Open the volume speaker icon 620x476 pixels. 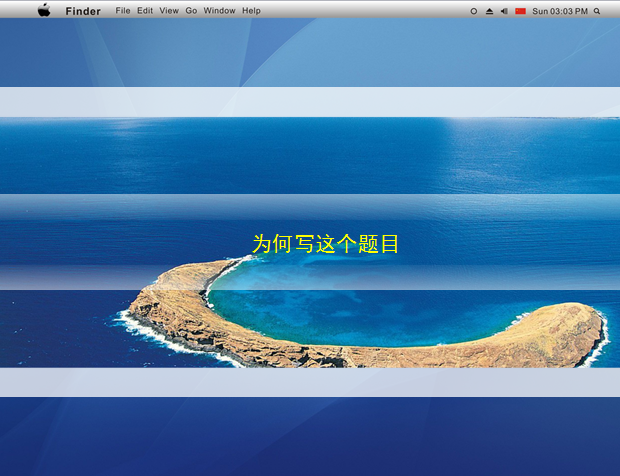point(504,11)
